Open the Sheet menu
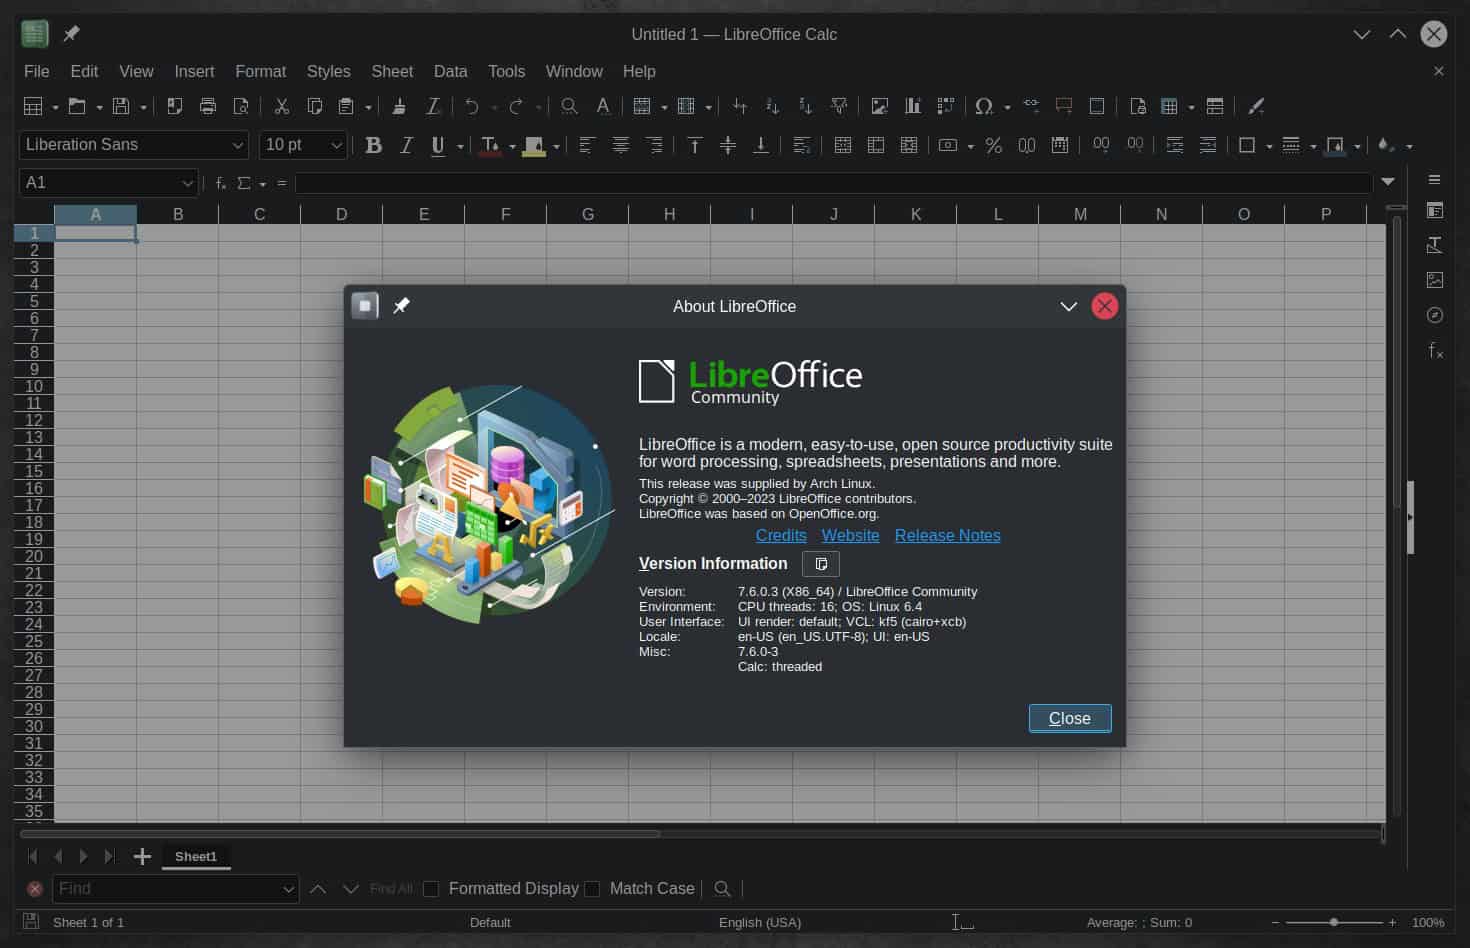This screenshot has height=948, width=1470. [392, 71]
